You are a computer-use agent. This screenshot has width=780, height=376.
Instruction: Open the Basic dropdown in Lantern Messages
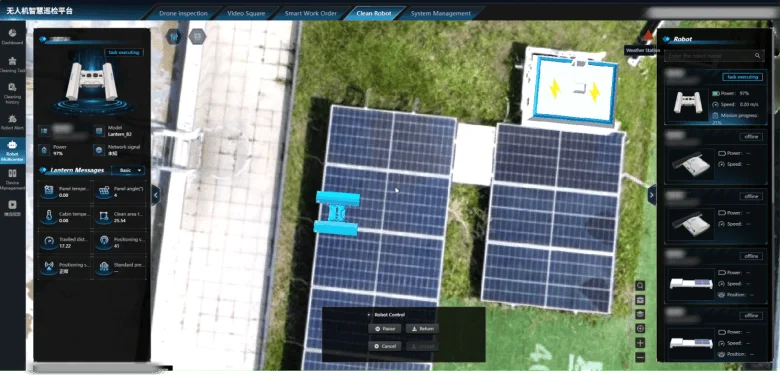(x=128, y=170)
